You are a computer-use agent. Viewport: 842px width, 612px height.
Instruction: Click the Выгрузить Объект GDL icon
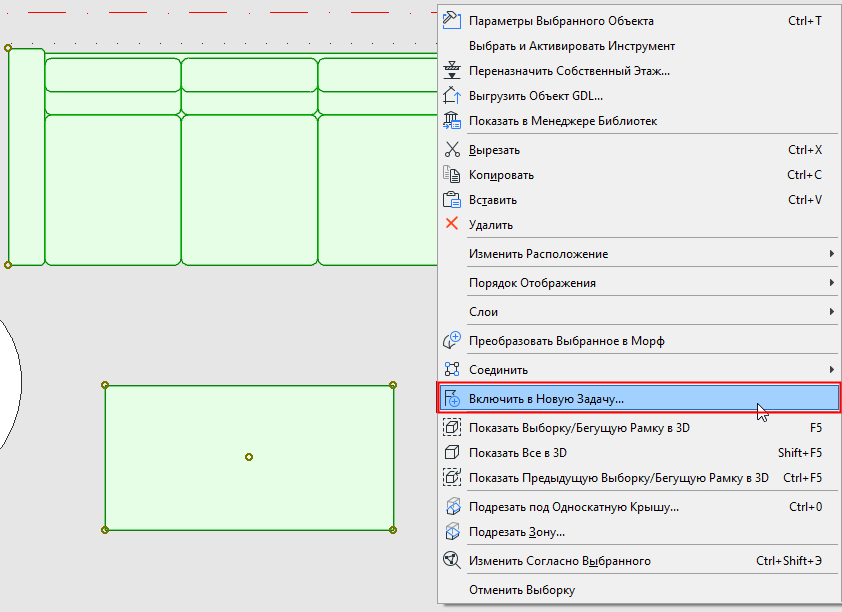[452, 96]
